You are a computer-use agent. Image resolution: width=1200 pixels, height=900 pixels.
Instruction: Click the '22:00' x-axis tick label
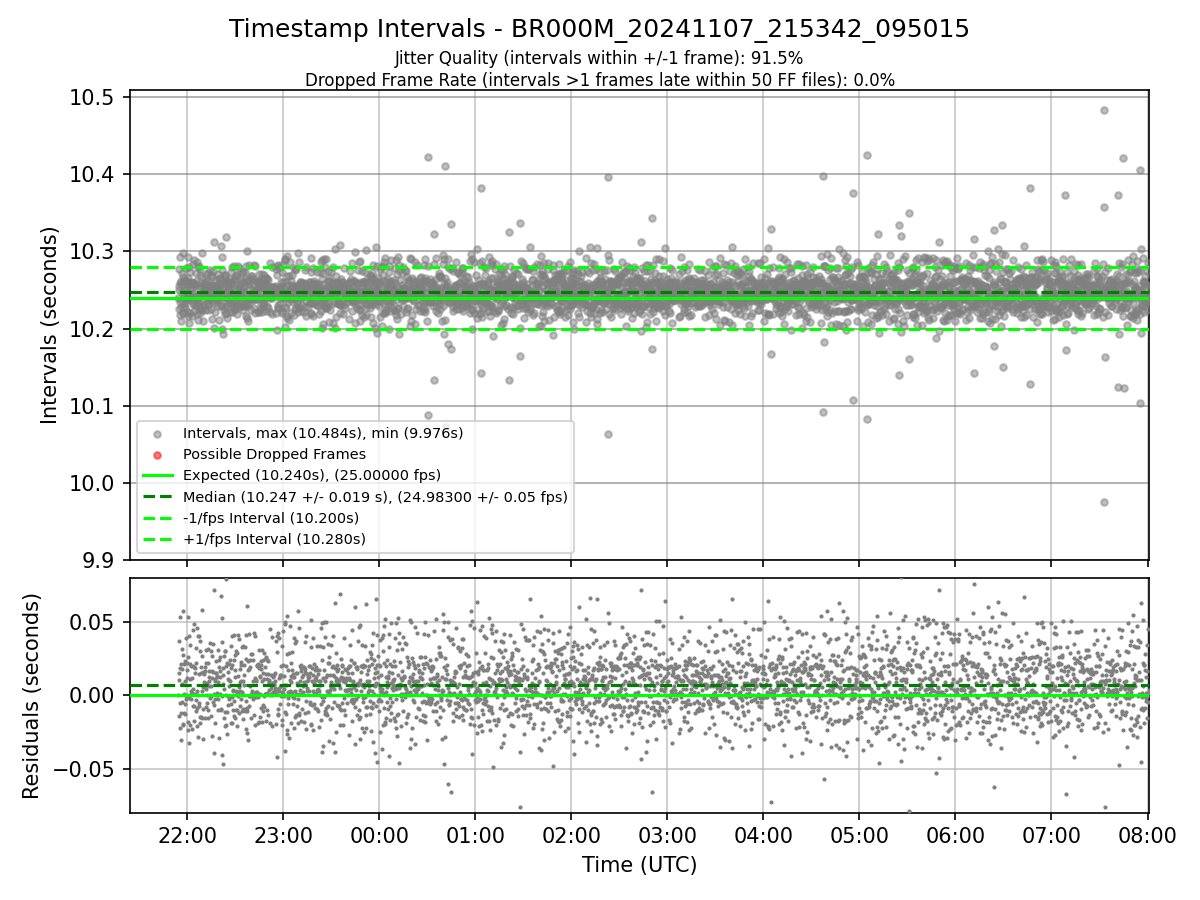coord(187,836)
